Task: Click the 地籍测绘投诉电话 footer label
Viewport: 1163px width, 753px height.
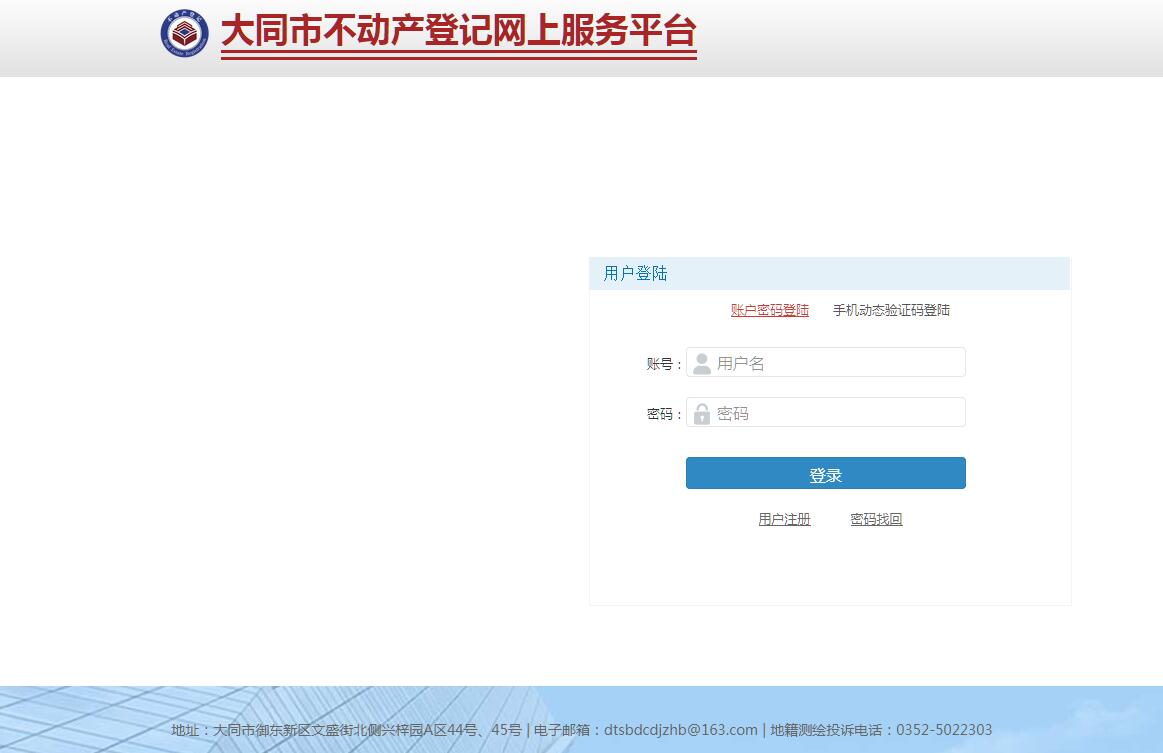Action: point(826,730)
